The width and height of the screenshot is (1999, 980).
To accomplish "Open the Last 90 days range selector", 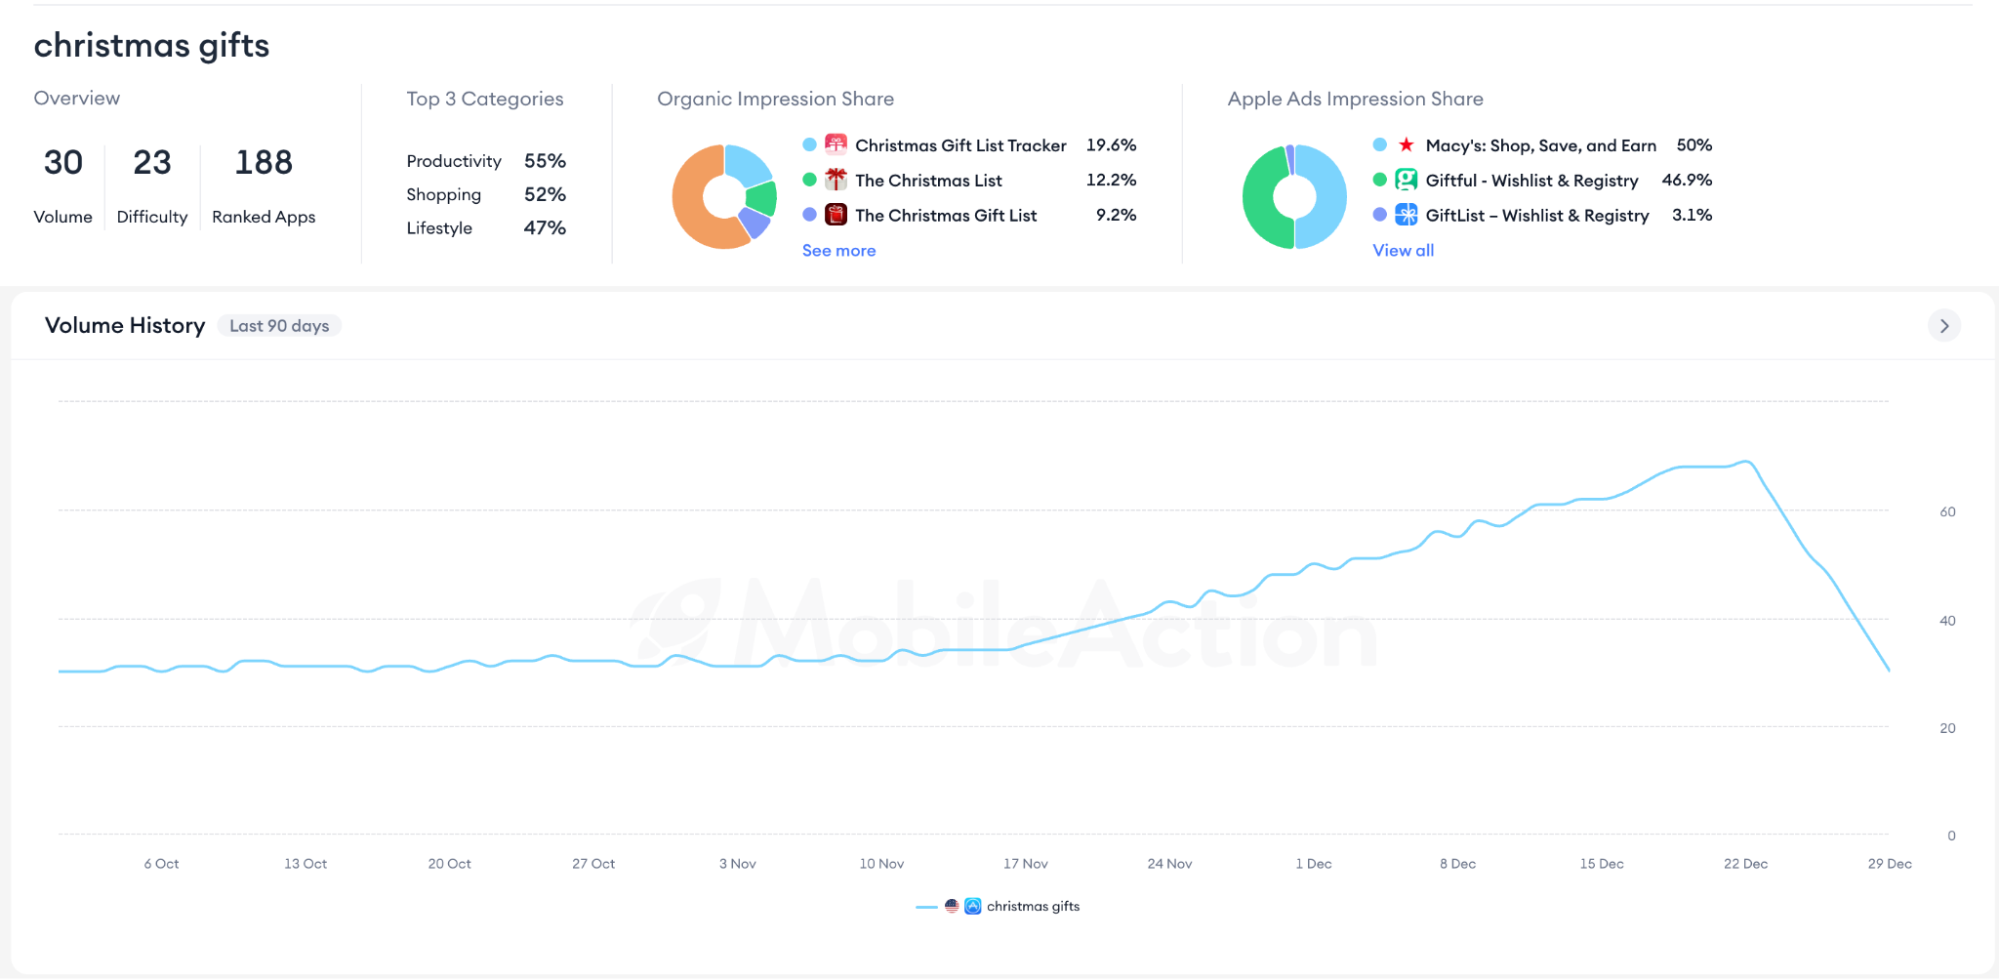I will [x=279, y=326].
